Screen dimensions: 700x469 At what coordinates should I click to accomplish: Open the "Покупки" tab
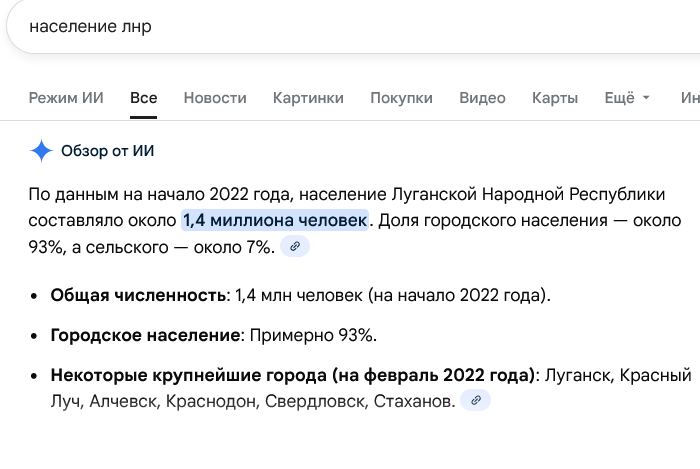tap(401, 98)
